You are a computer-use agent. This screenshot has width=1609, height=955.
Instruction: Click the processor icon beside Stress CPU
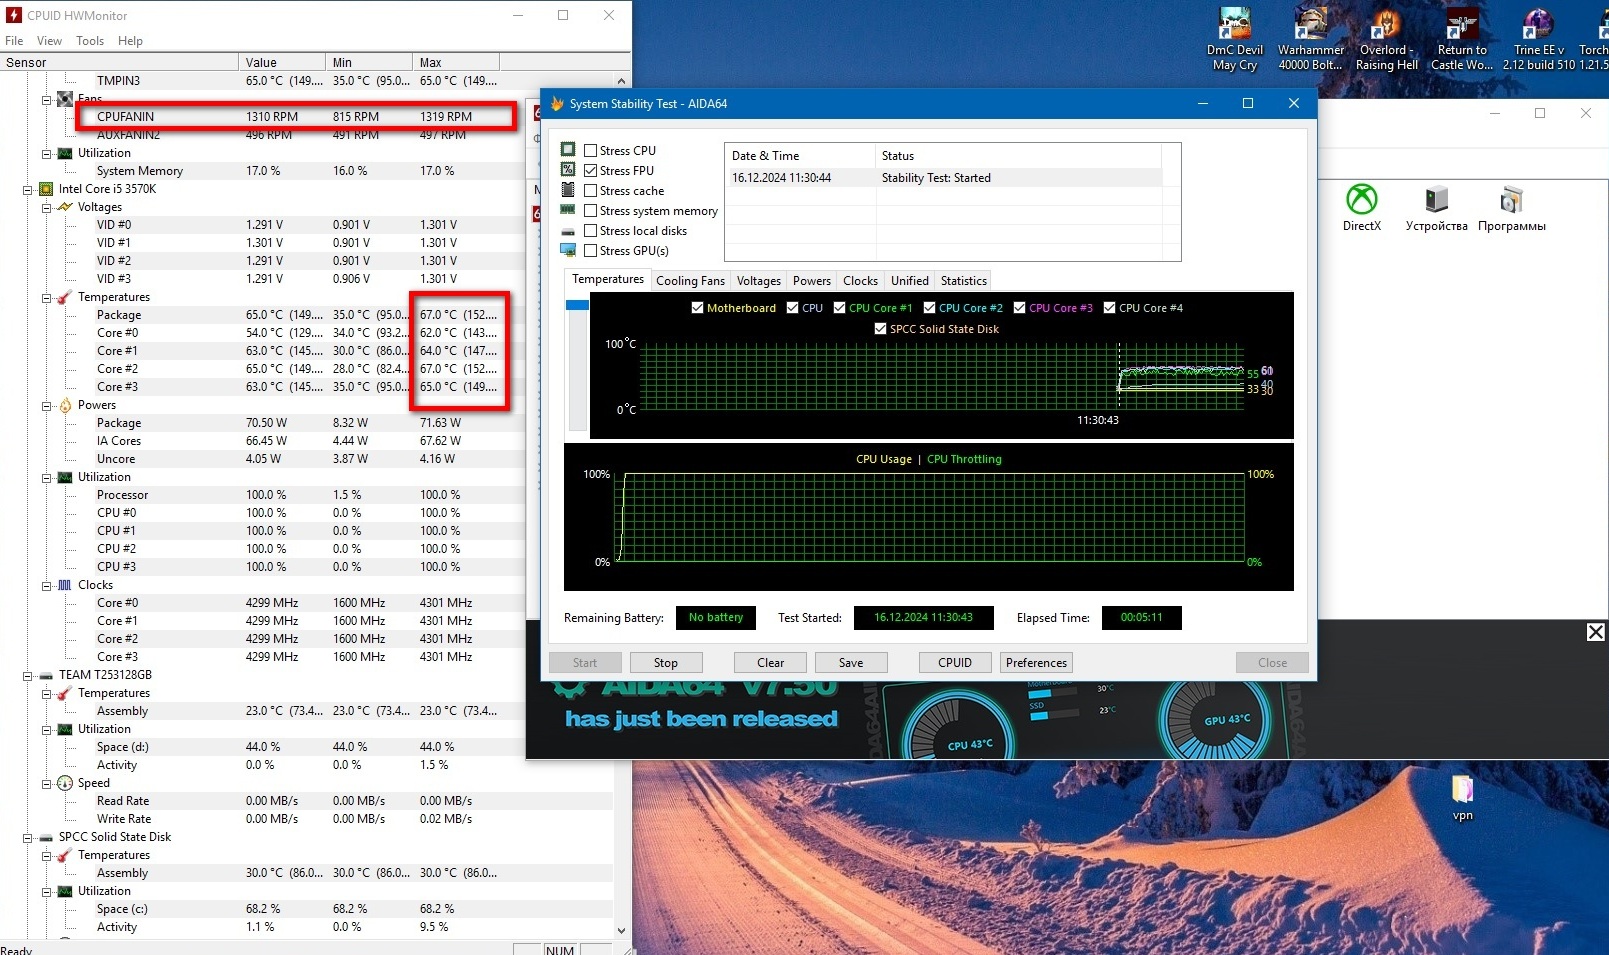[x=568, y=150]
